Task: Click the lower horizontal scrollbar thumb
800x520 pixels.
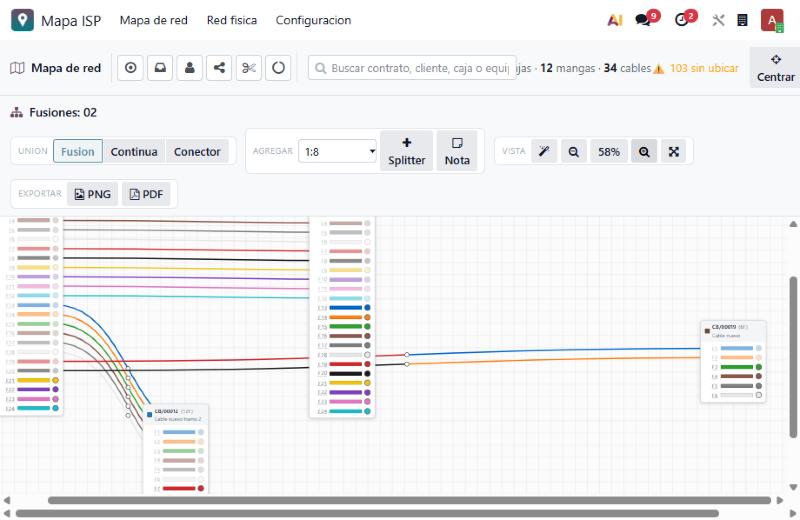Action: (x=367, y=513)
